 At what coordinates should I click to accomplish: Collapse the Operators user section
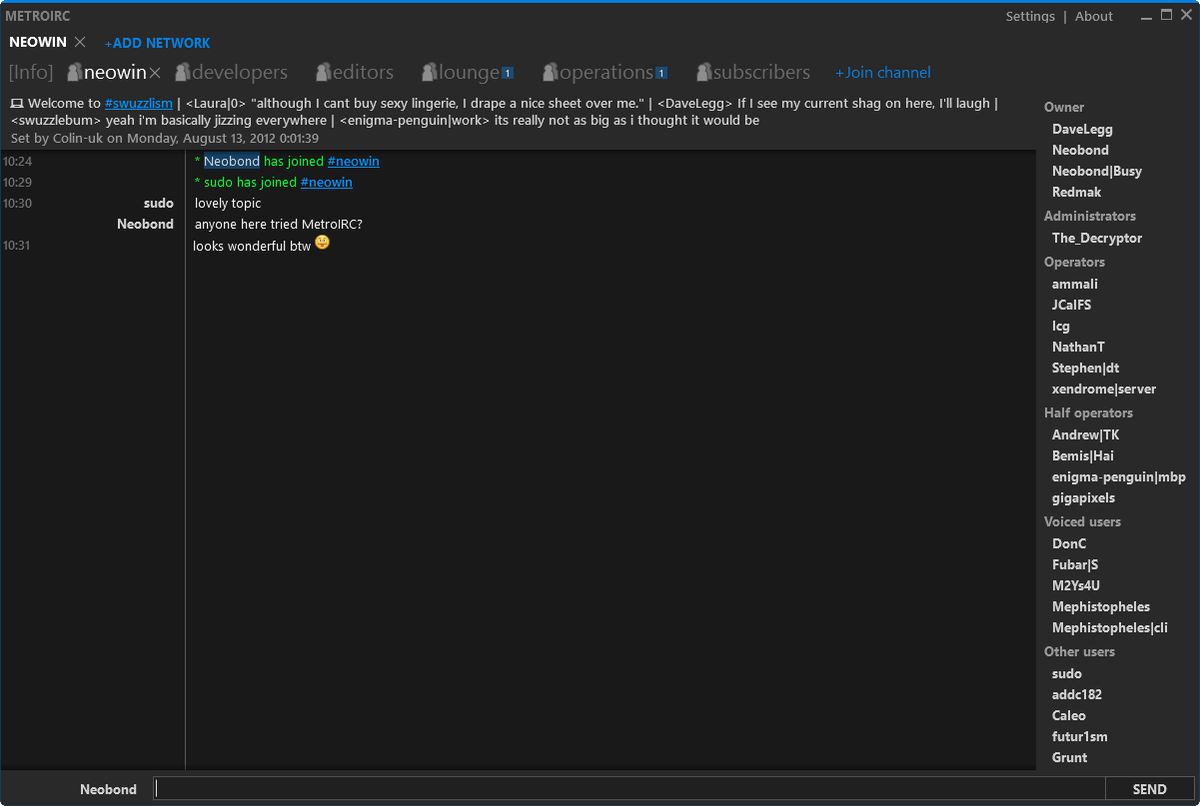click(1074, 262)
